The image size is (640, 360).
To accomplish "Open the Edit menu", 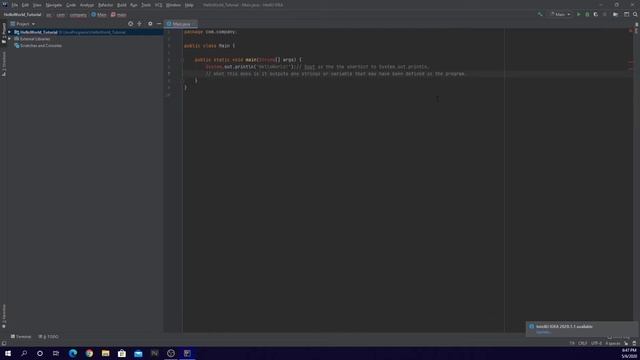I will pos(25,5).
